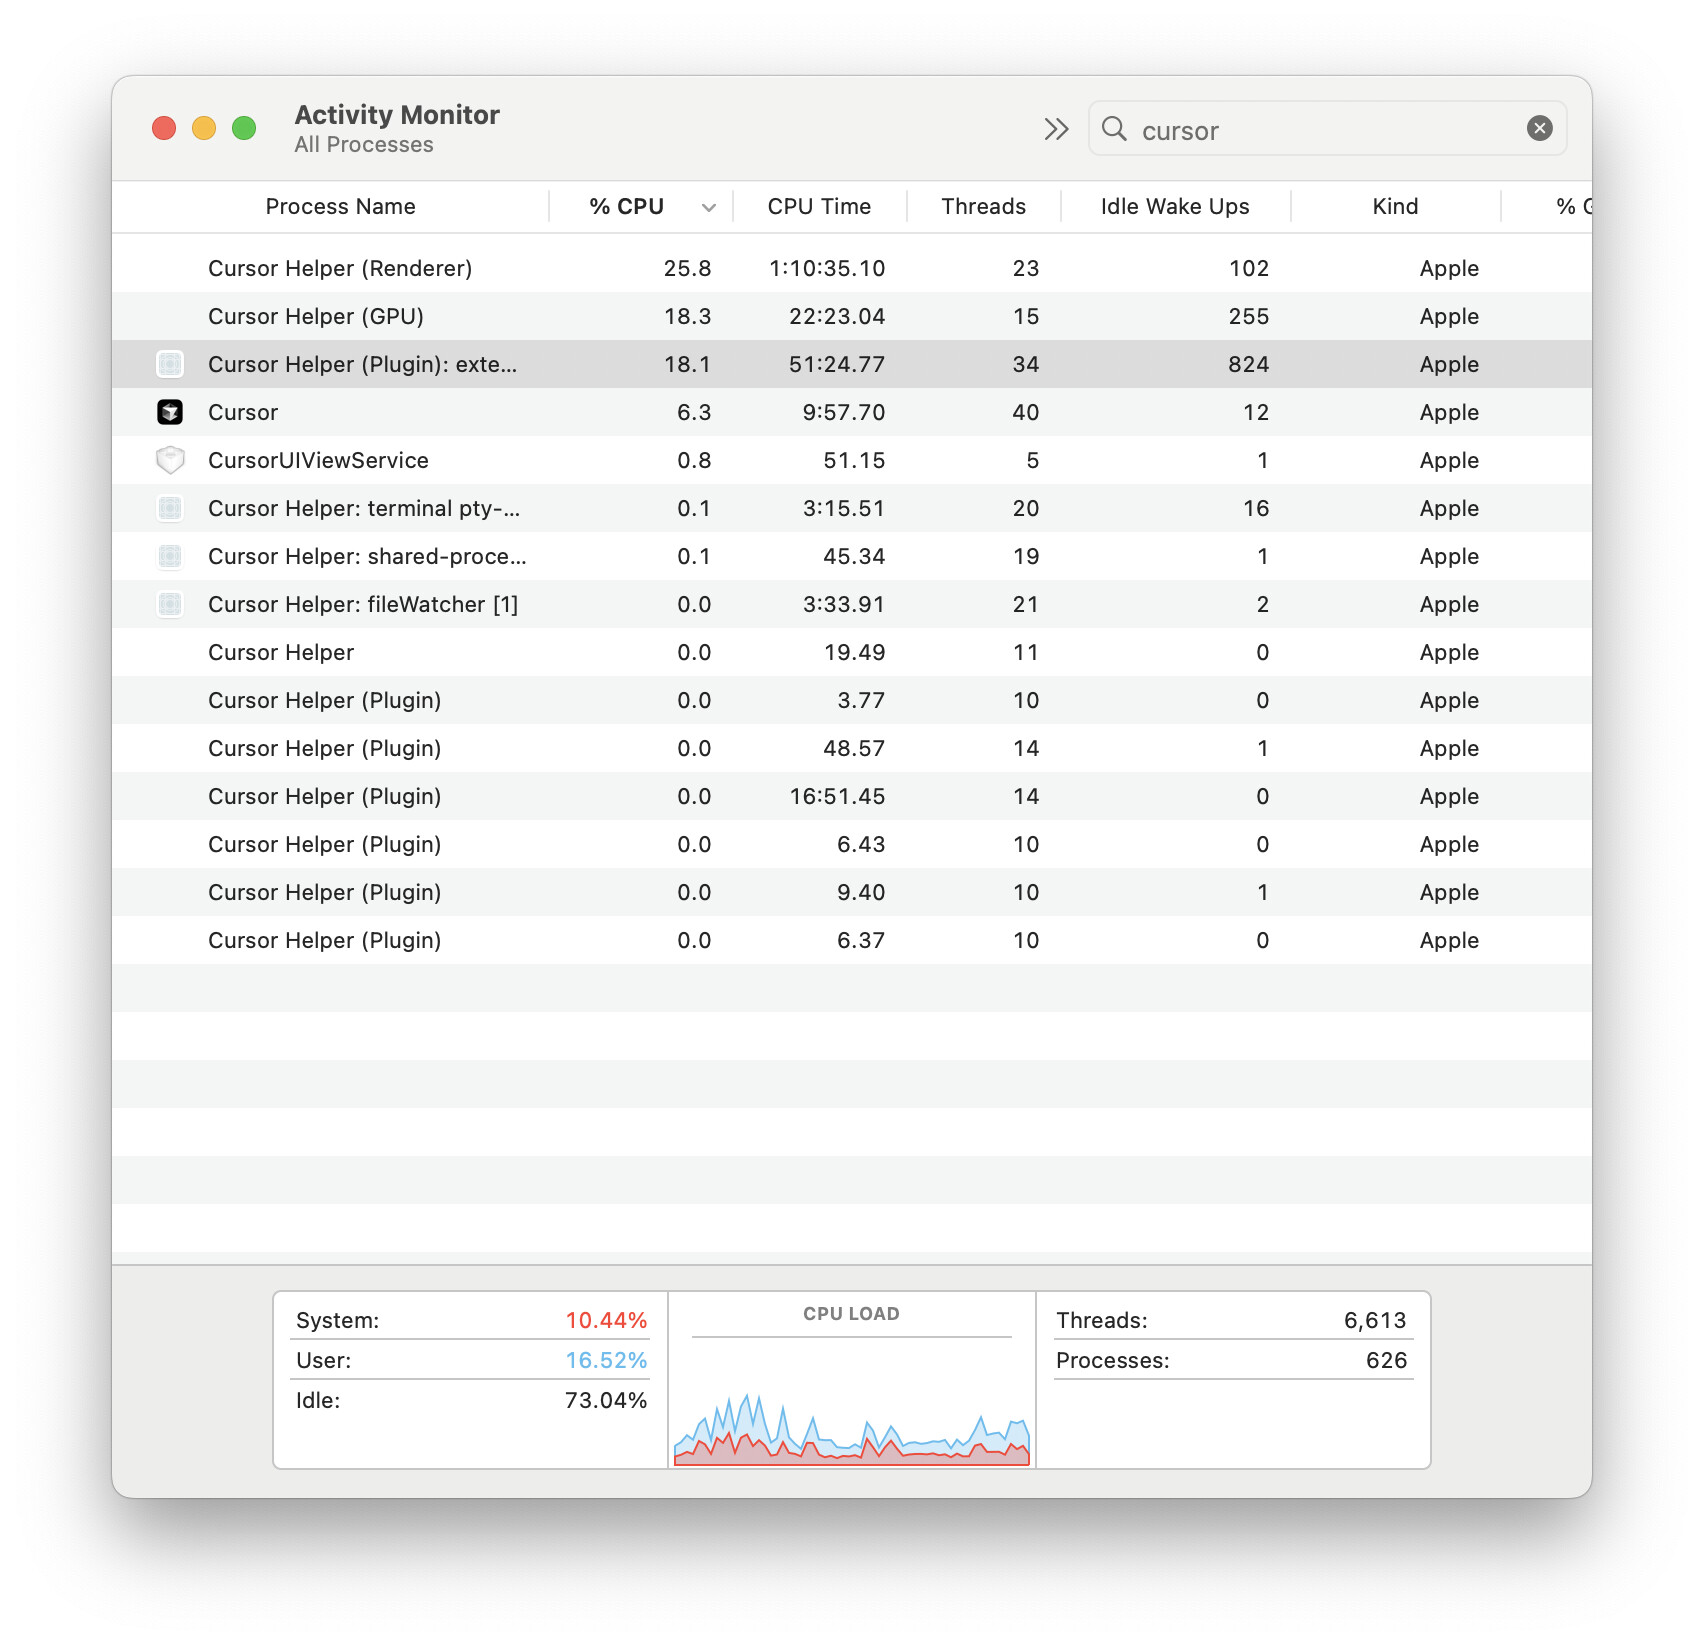The height and width of the screenshot is (1646, 1704).
Task: Select Plugin row with CPU time 3.77
Action: pyautogui.click(x=852, y=700)
